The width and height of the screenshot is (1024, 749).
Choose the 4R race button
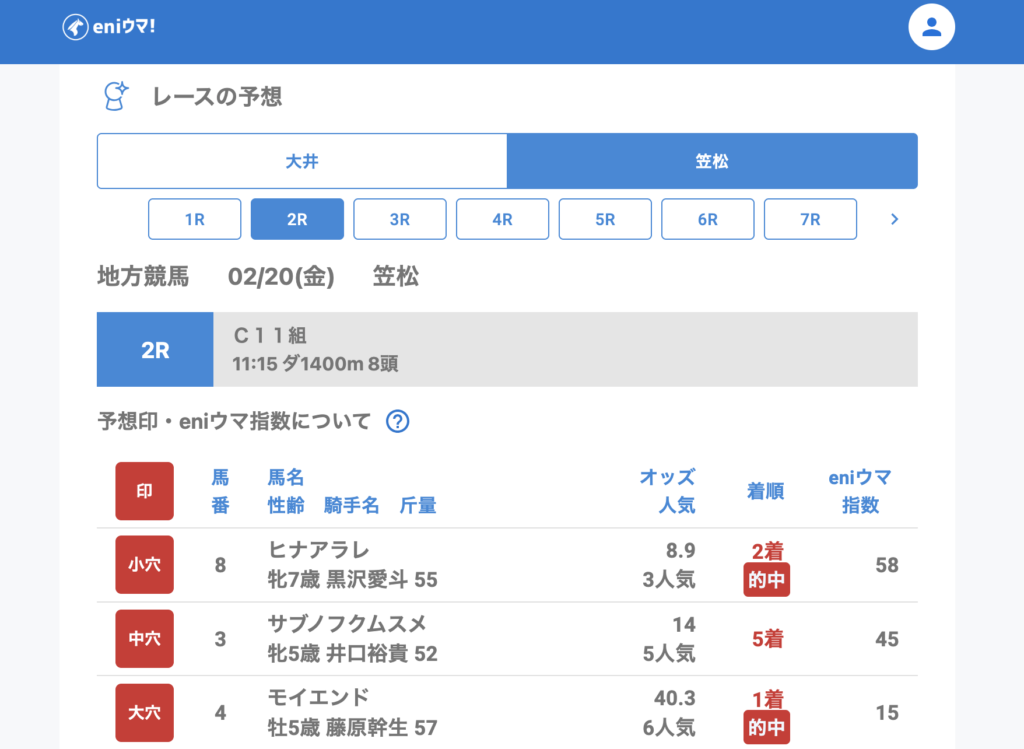pyautogui.click(x=502, y=219)
